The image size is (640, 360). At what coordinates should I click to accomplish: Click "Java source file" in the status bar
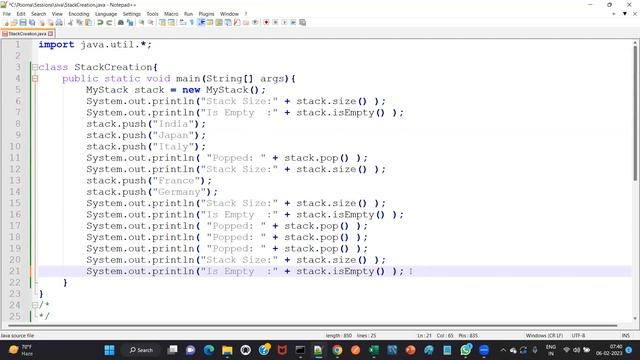coord(17,336)
